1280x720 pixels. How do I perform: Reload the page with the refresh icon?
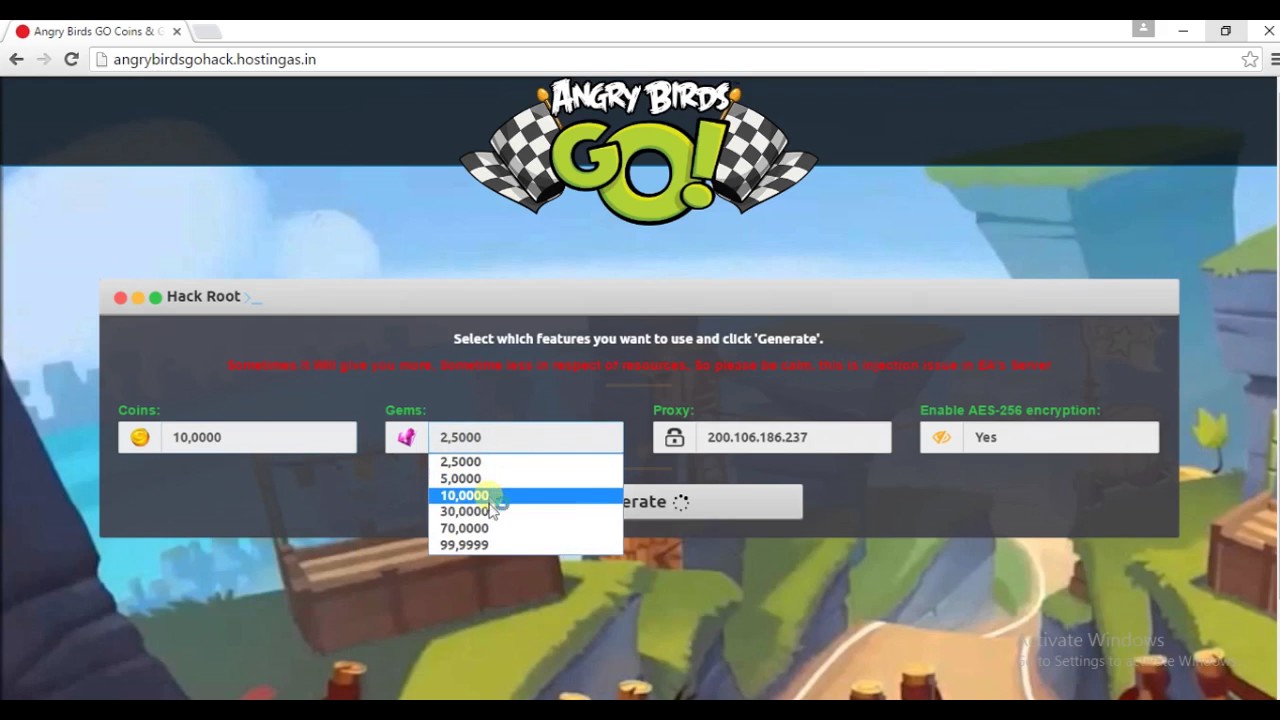pos(71,60)
